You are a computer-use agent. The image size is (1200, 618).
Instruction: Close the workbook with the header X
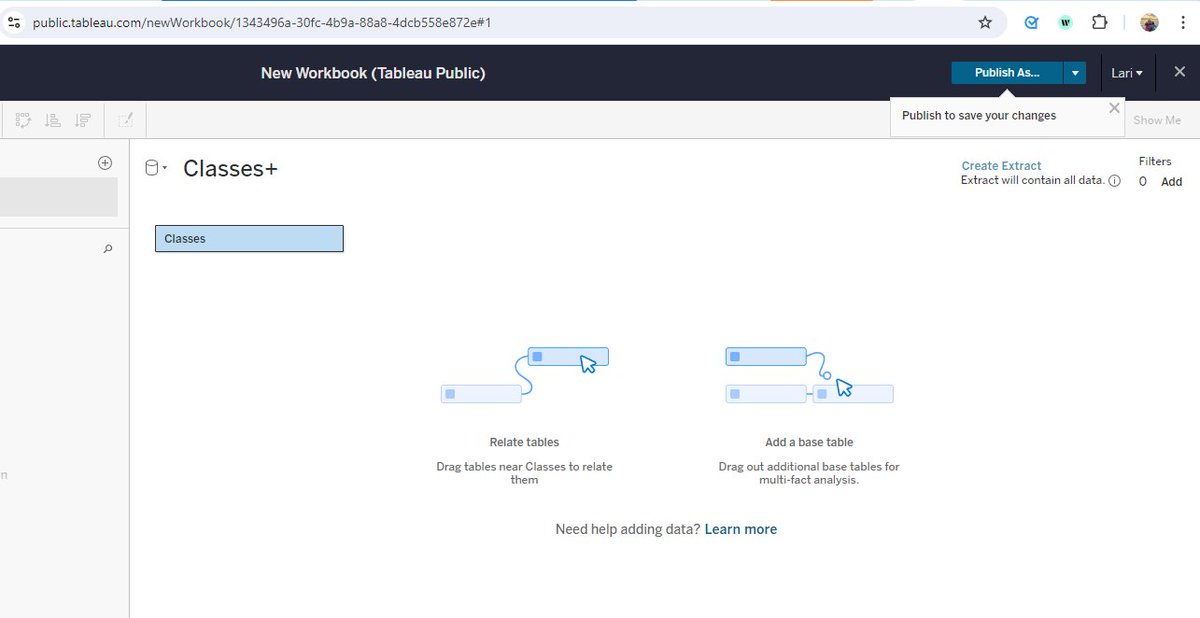[x=1179, y=72]
